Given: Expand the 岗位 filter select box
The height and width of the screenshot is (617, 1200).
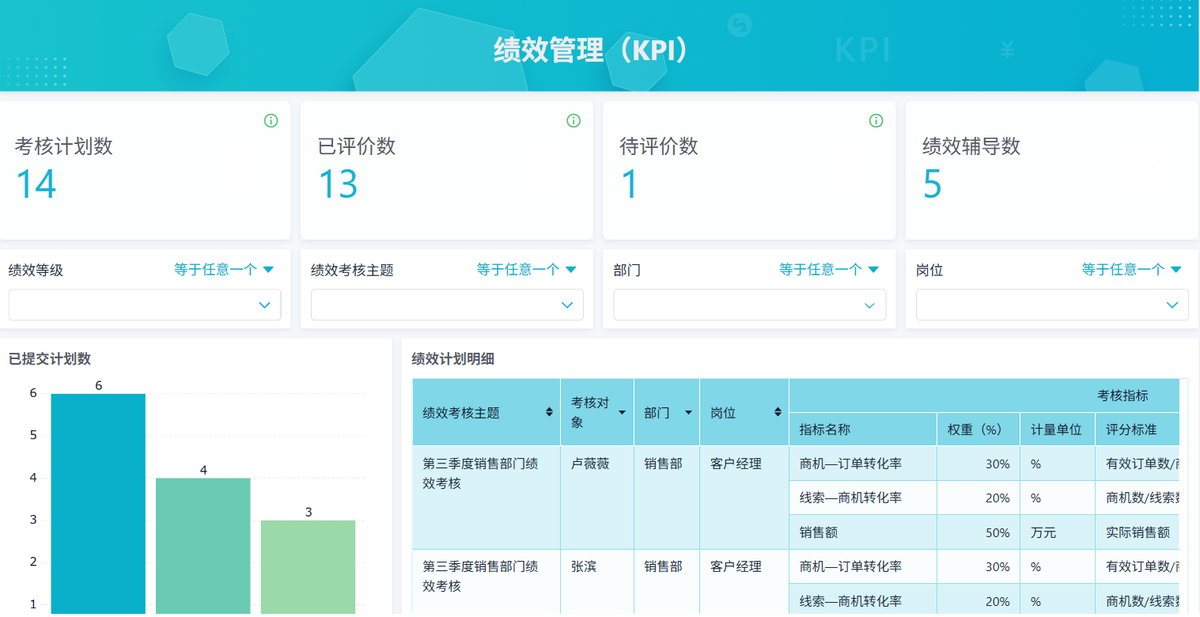Looking at the screenshot, I should point(1052,305).
